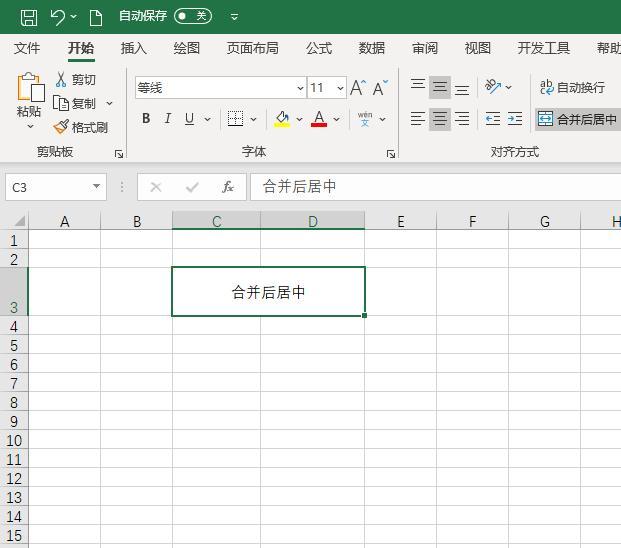This screenshot has height=548, width=621.
Task: Click the Format Painter brush icon
Action: click(61, 127)
